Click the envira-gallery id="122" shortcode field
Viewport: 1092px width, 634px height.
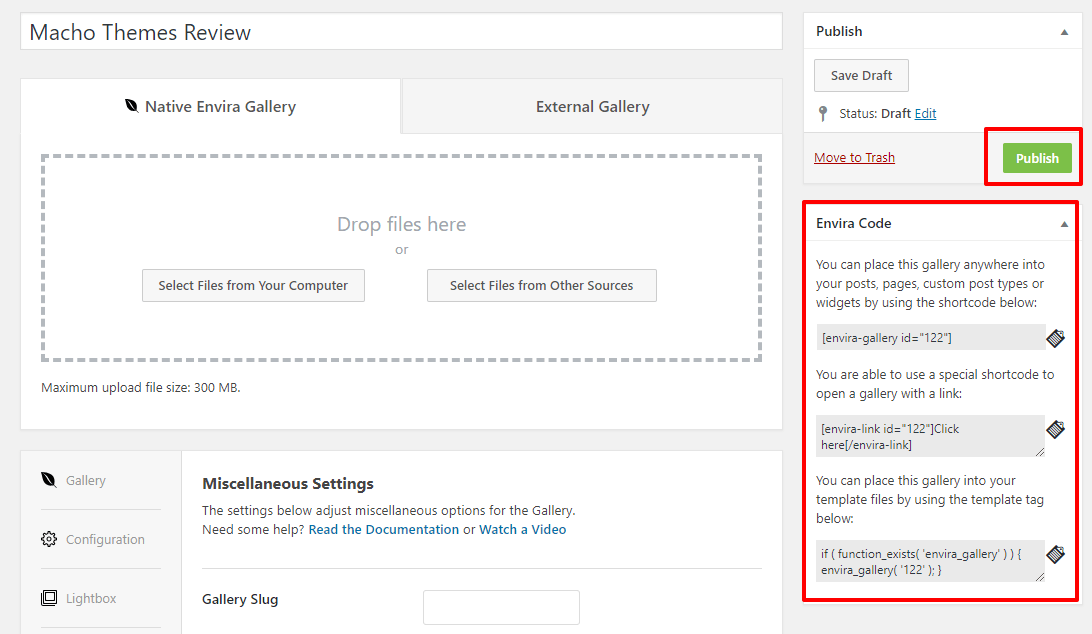pyautogui.click(x=930, y=338)
